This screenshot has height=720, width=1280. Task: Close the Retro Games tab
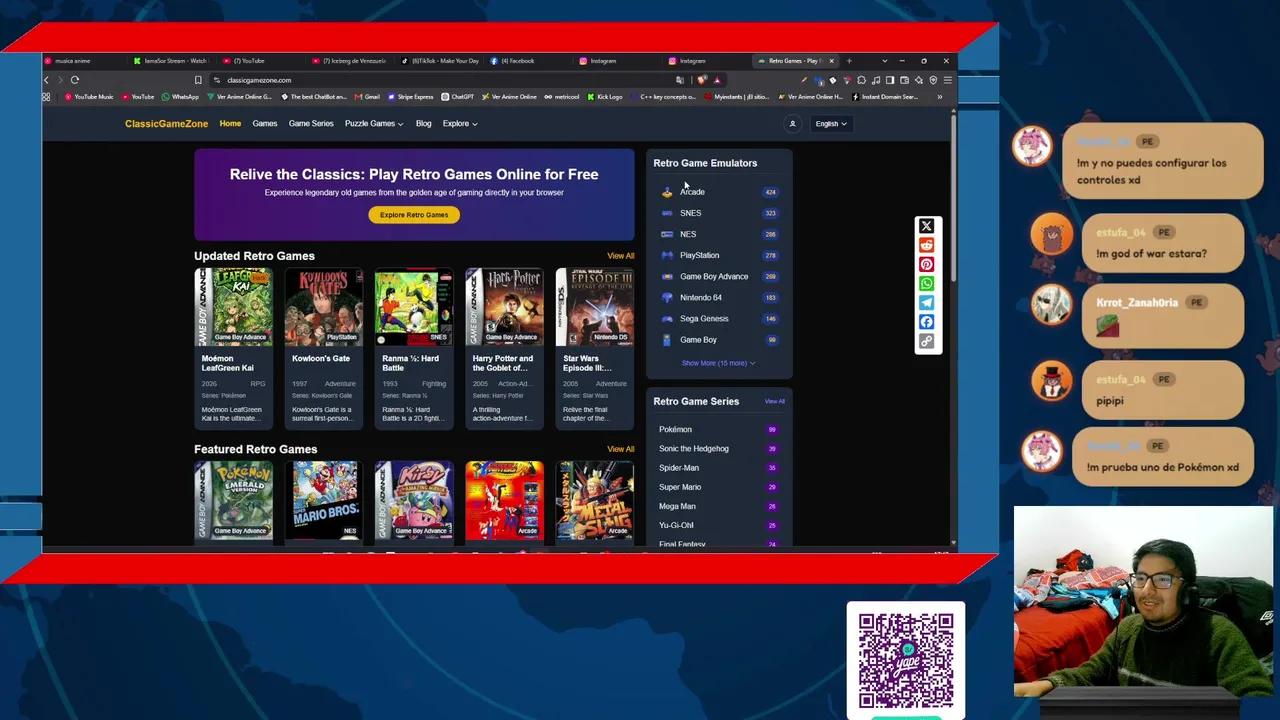coord(831,61)
